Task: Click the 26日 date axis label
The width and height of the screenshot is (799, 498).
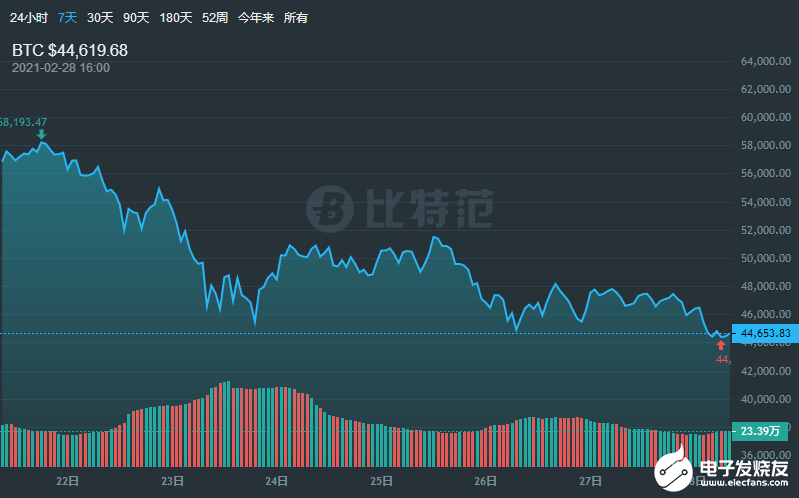Action: click(486, 481)
